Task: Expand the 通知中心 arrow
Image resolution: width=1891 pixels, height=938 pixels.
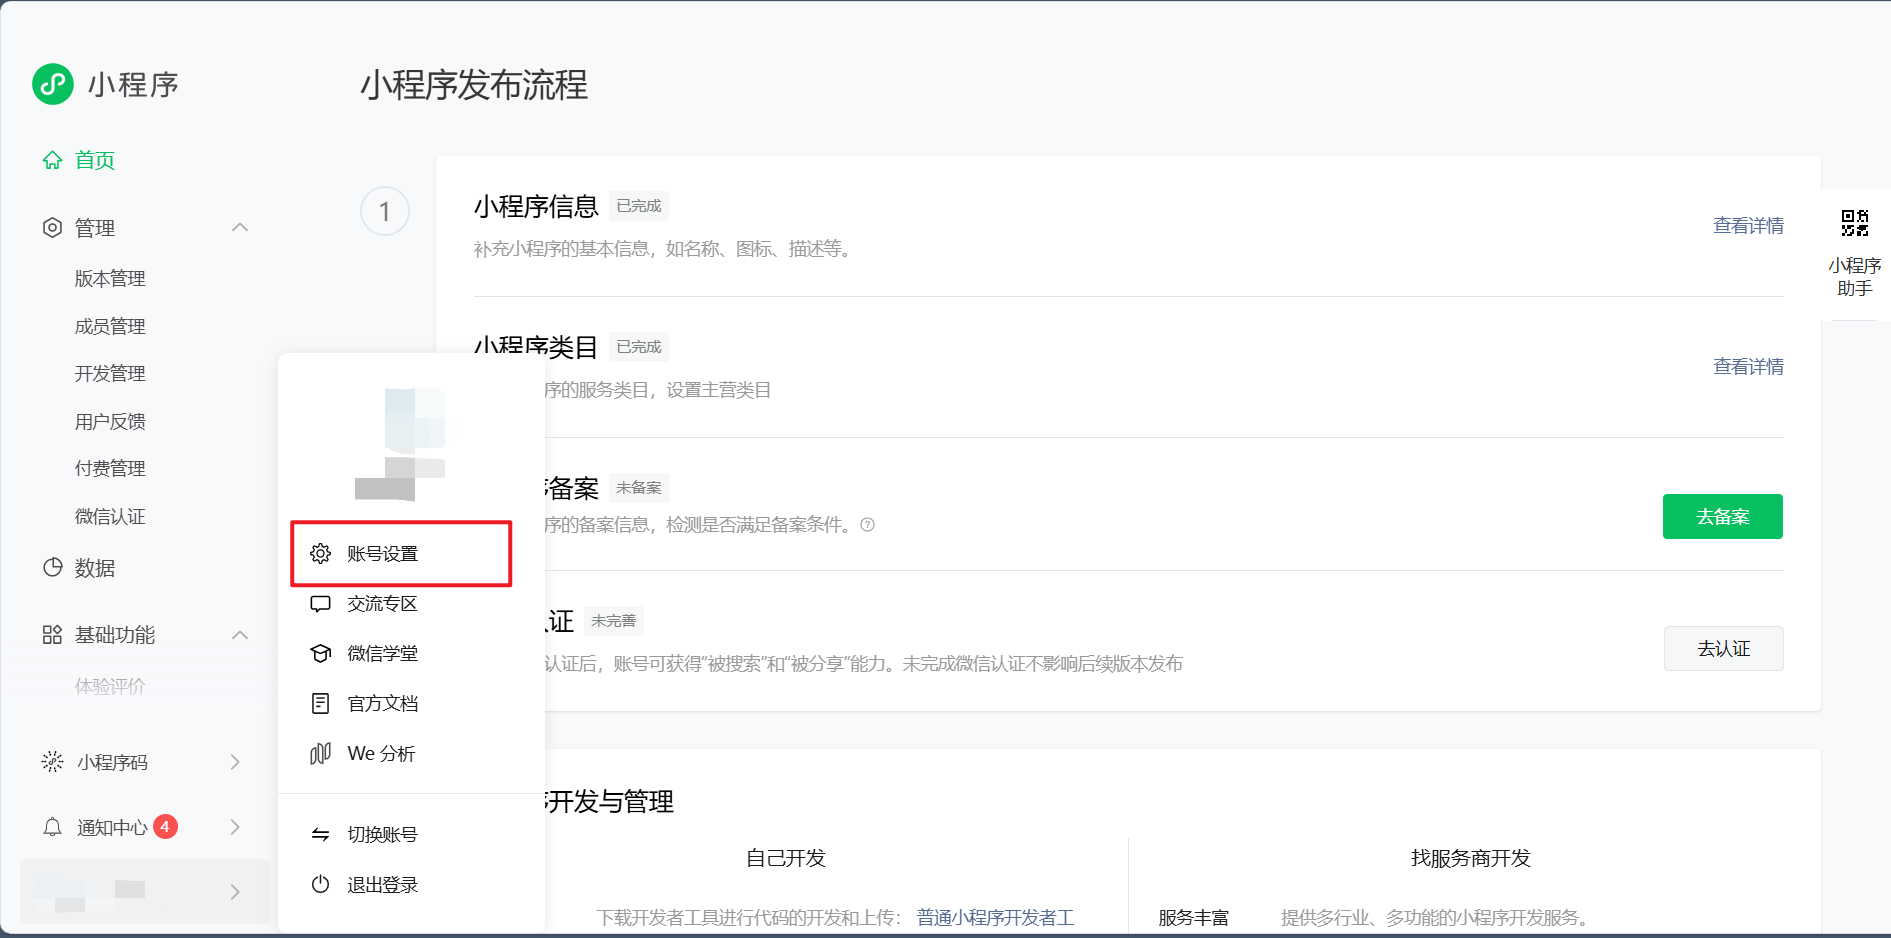Action: (235, 827)
